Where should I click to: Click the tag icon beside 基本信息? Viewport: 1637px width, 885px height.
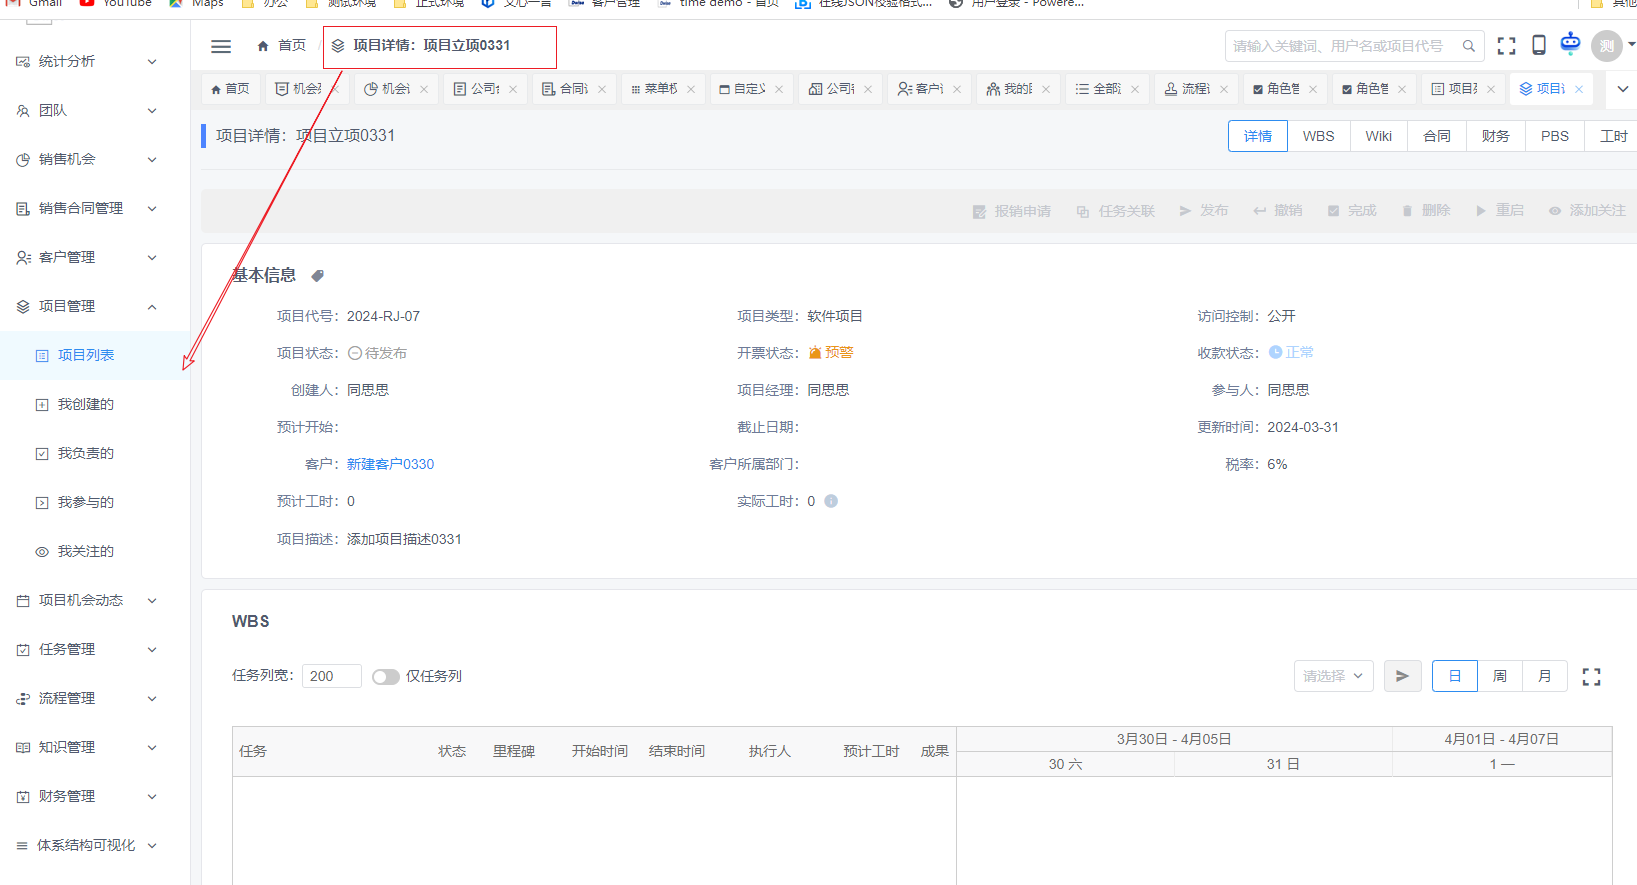pos(317,276)
